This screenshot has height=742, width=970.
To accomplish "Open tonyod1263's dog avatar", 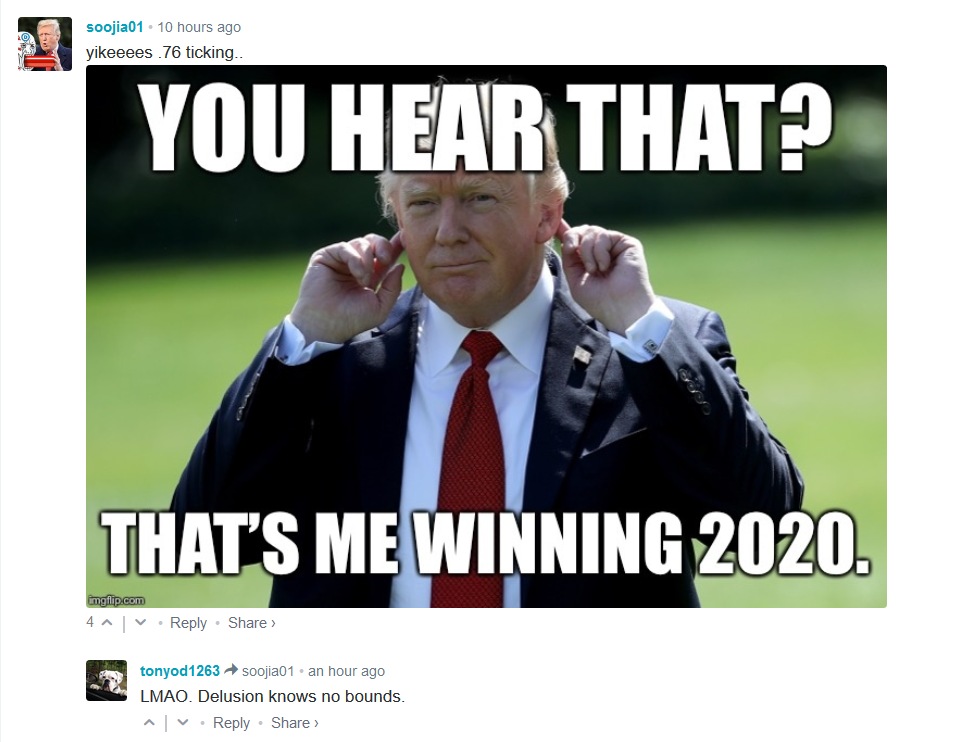I will coord(106,680).
